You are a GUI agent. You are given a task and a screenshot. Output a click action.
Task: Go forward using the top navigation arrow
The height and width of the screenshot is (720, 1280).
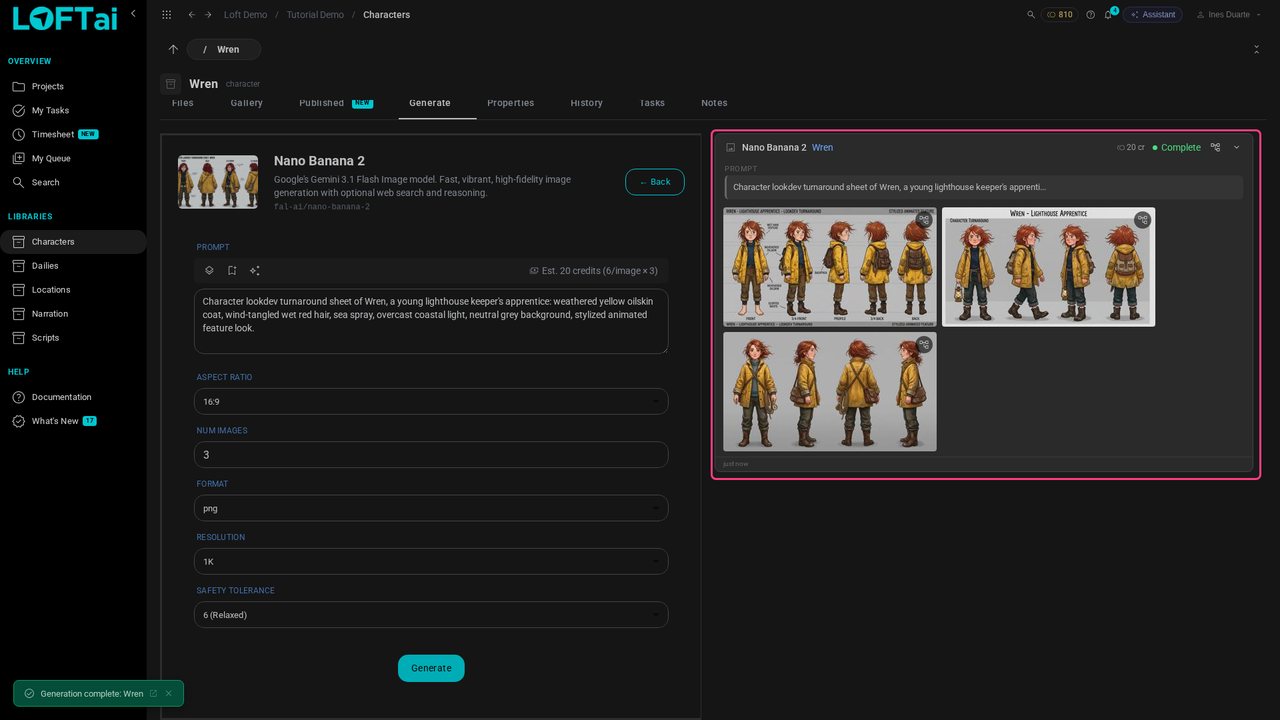[208, 15]
